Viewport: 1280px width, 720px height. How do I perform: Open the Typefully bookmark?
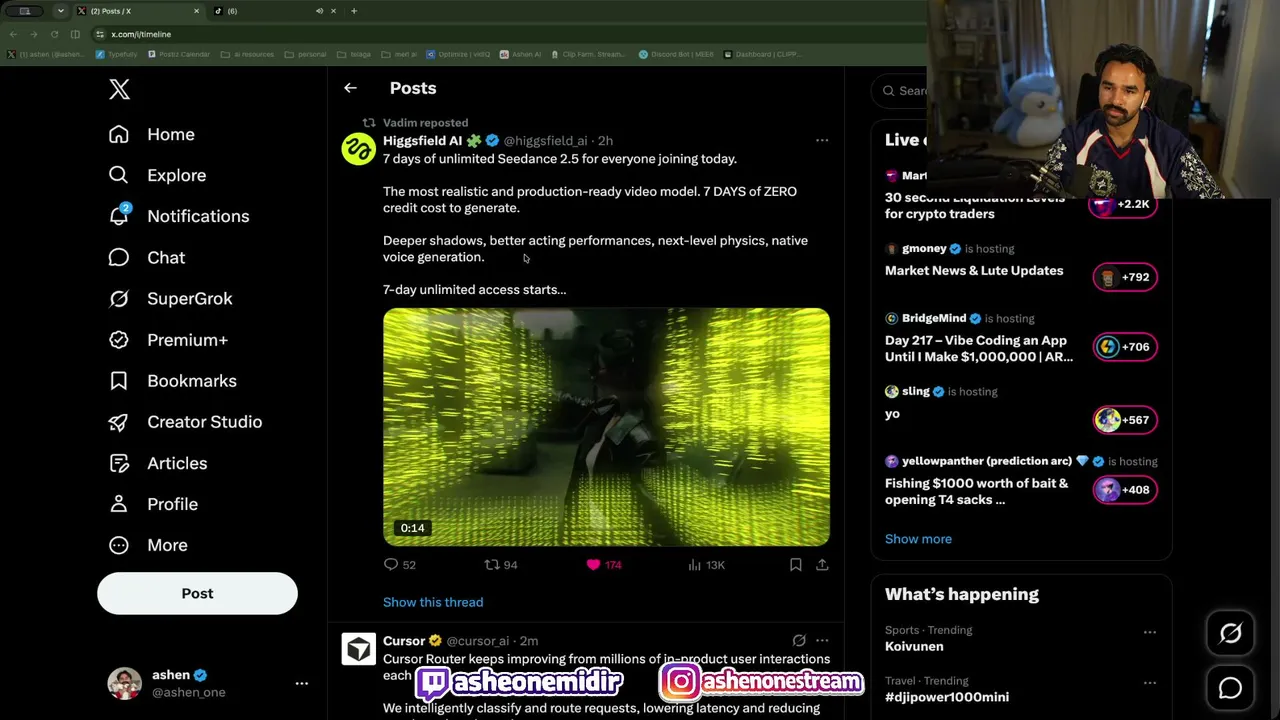[x=117, y=54]
